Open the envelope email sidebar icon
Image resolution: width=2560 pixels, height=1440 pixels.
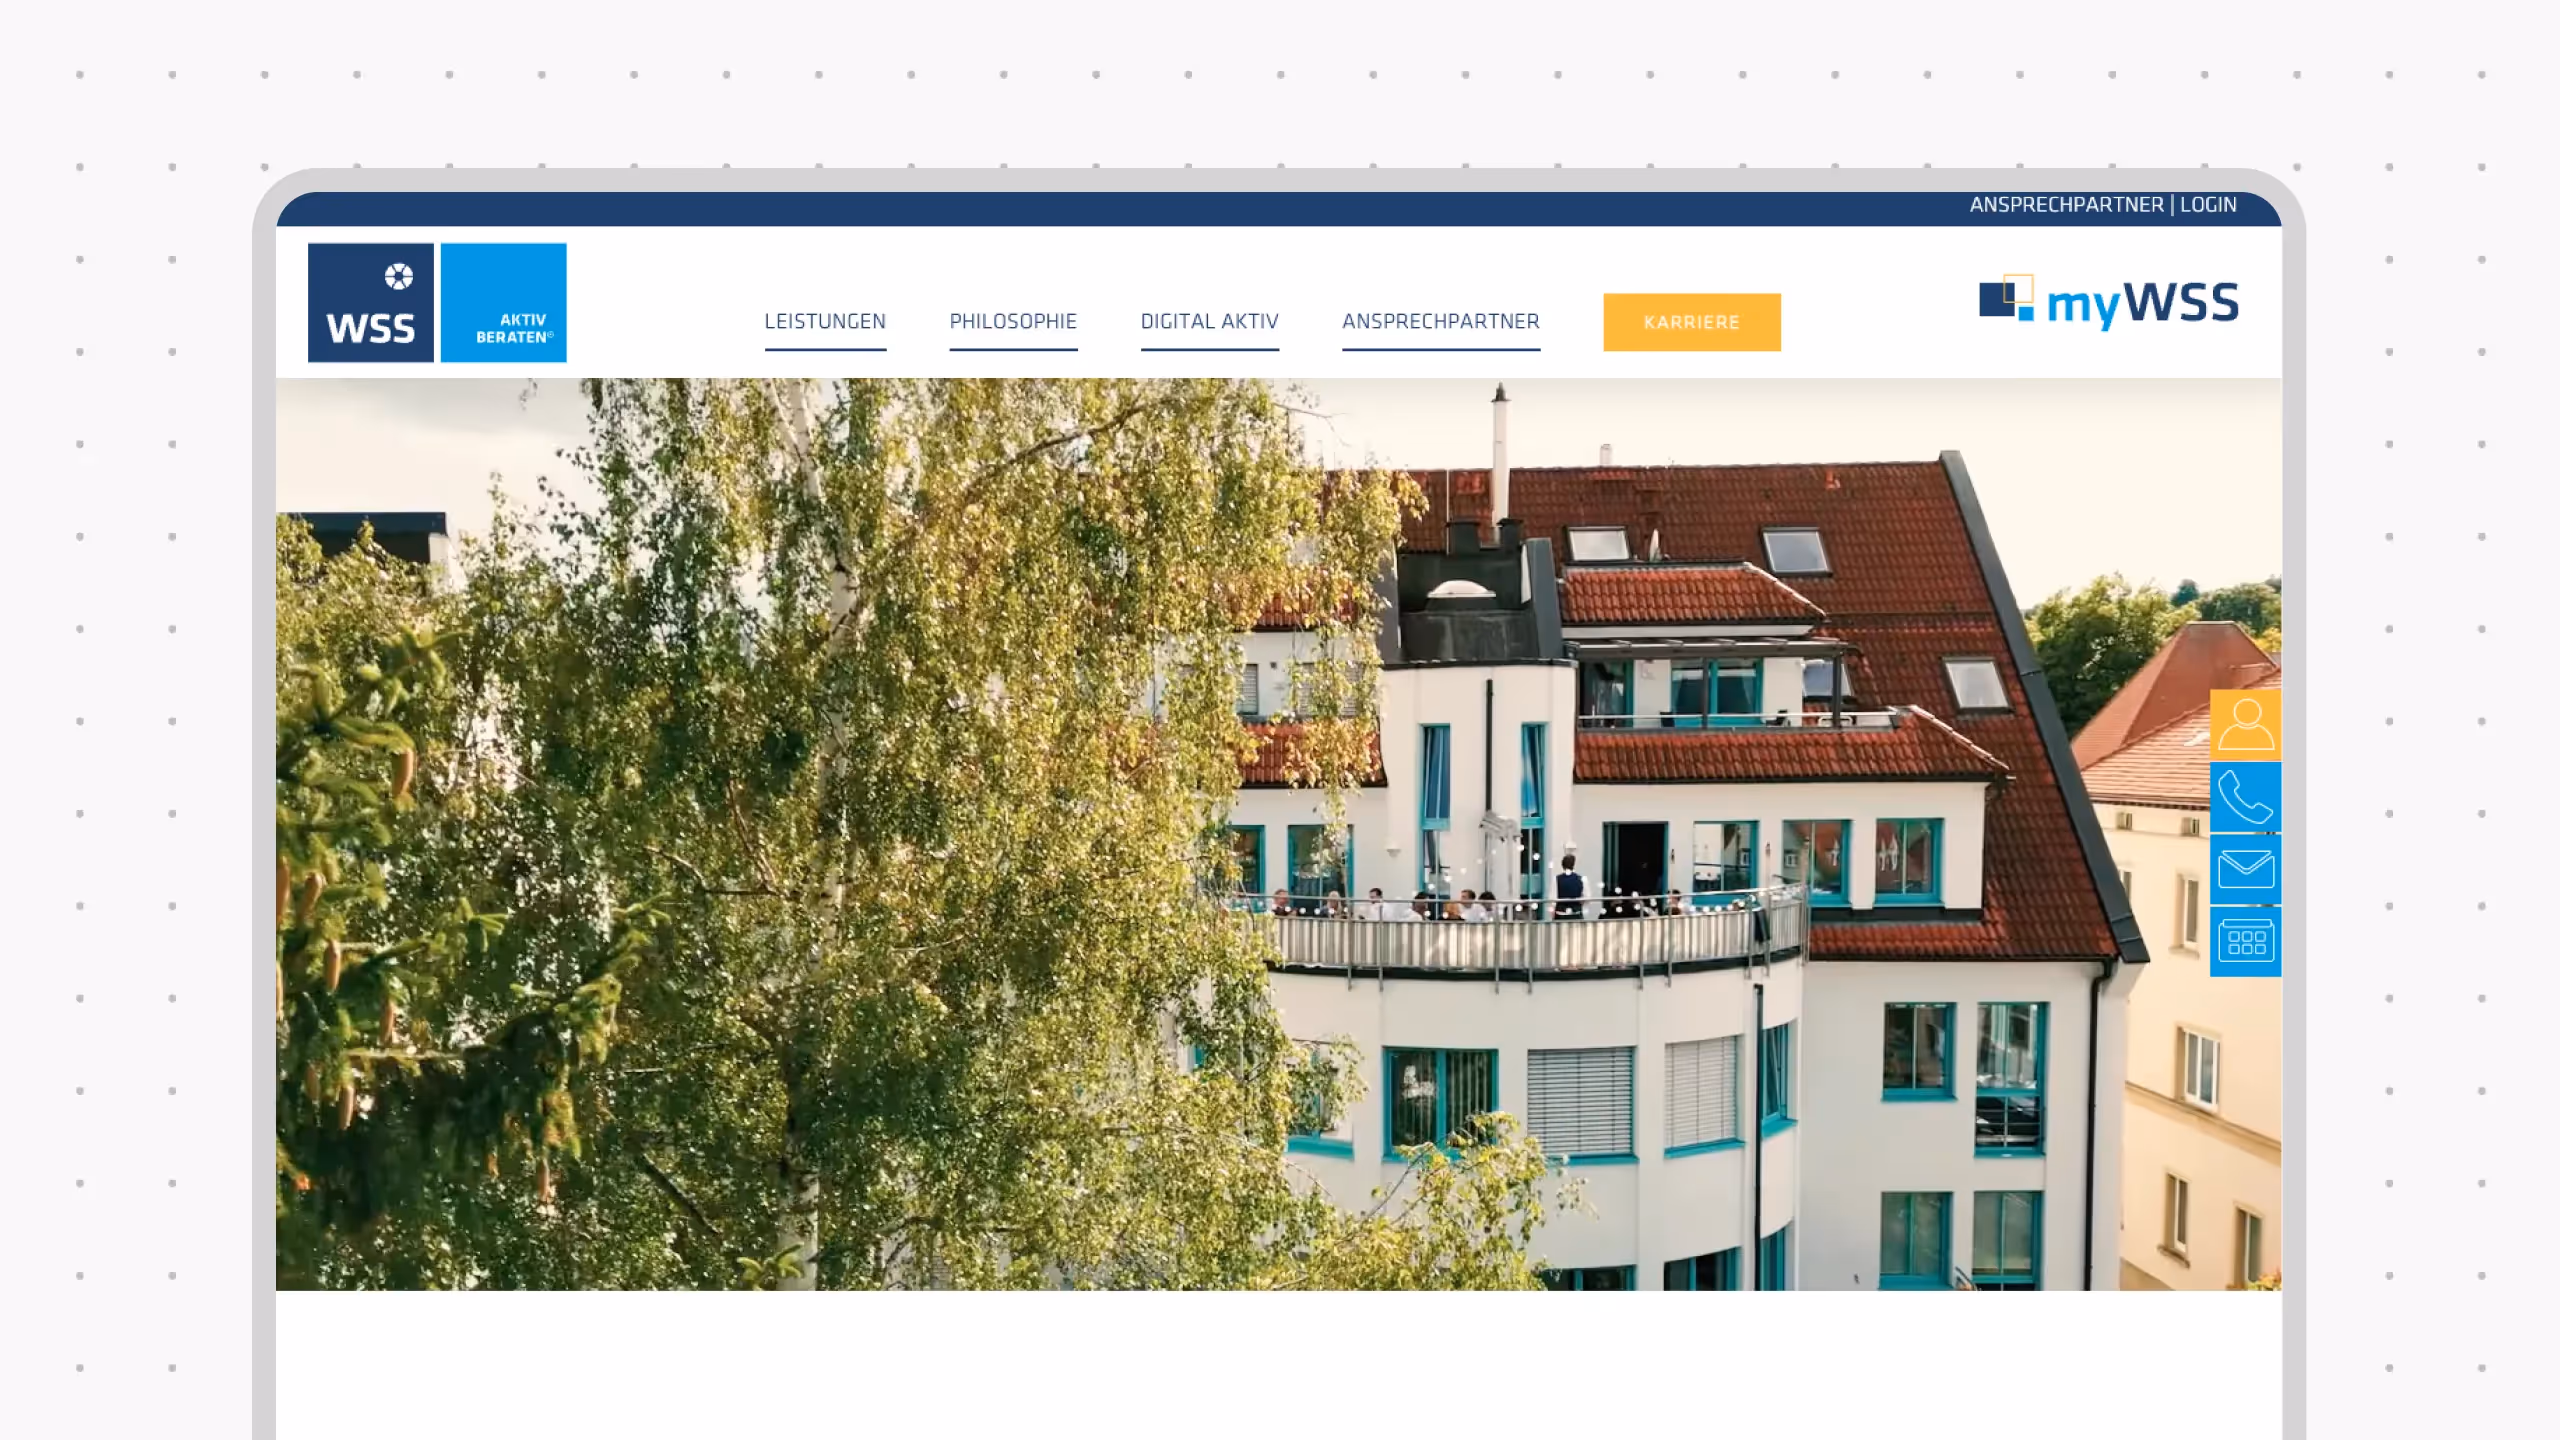click(x=2245, y=869)
